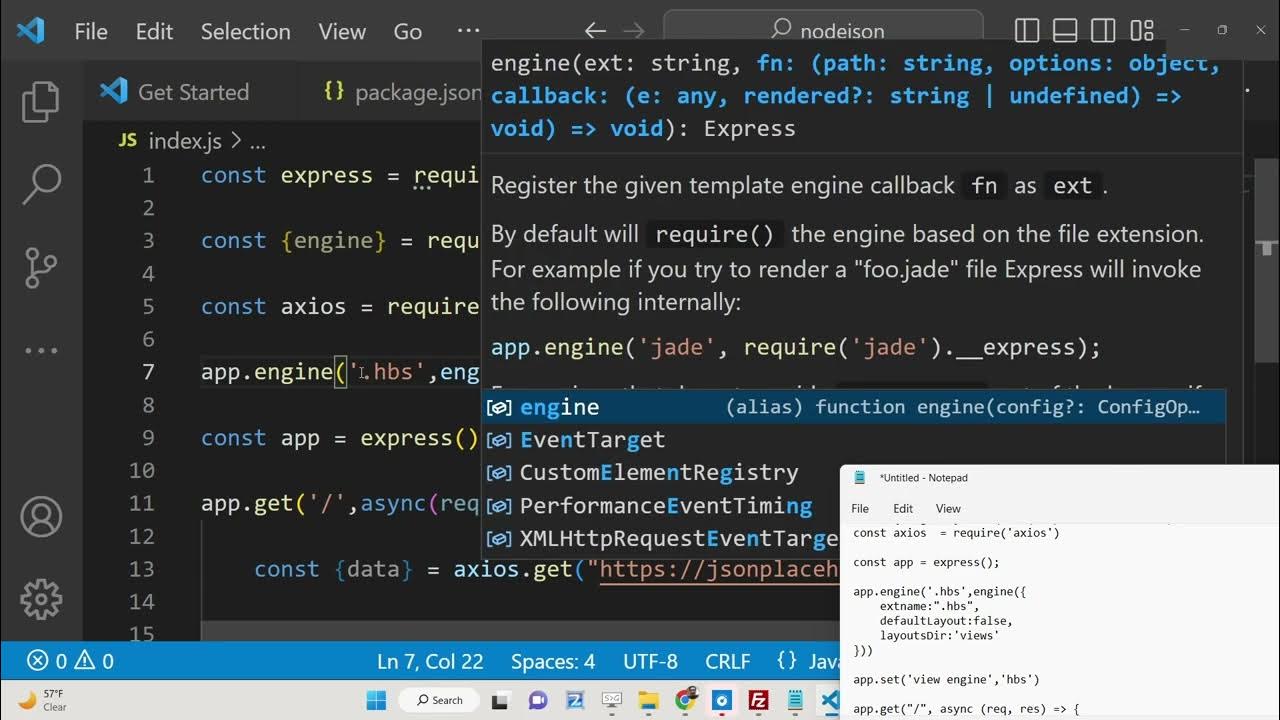Click the UTF-8 encoding status button
The image size is (1280, 720).
pos(649,661)
